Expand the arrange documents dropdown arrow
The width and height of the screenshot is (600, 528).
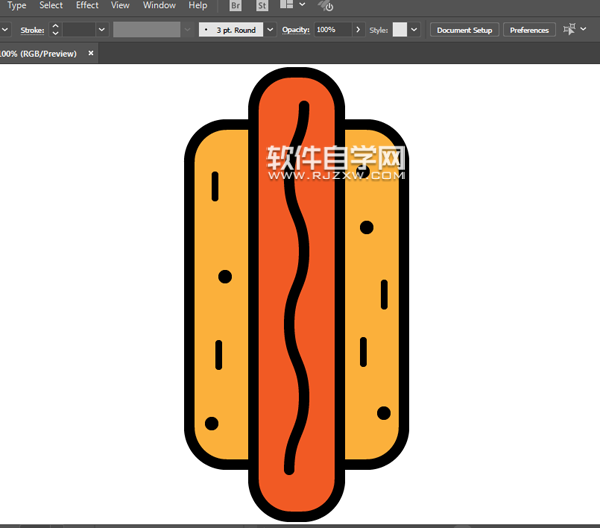pyautogui.click(x=301, y=6)
